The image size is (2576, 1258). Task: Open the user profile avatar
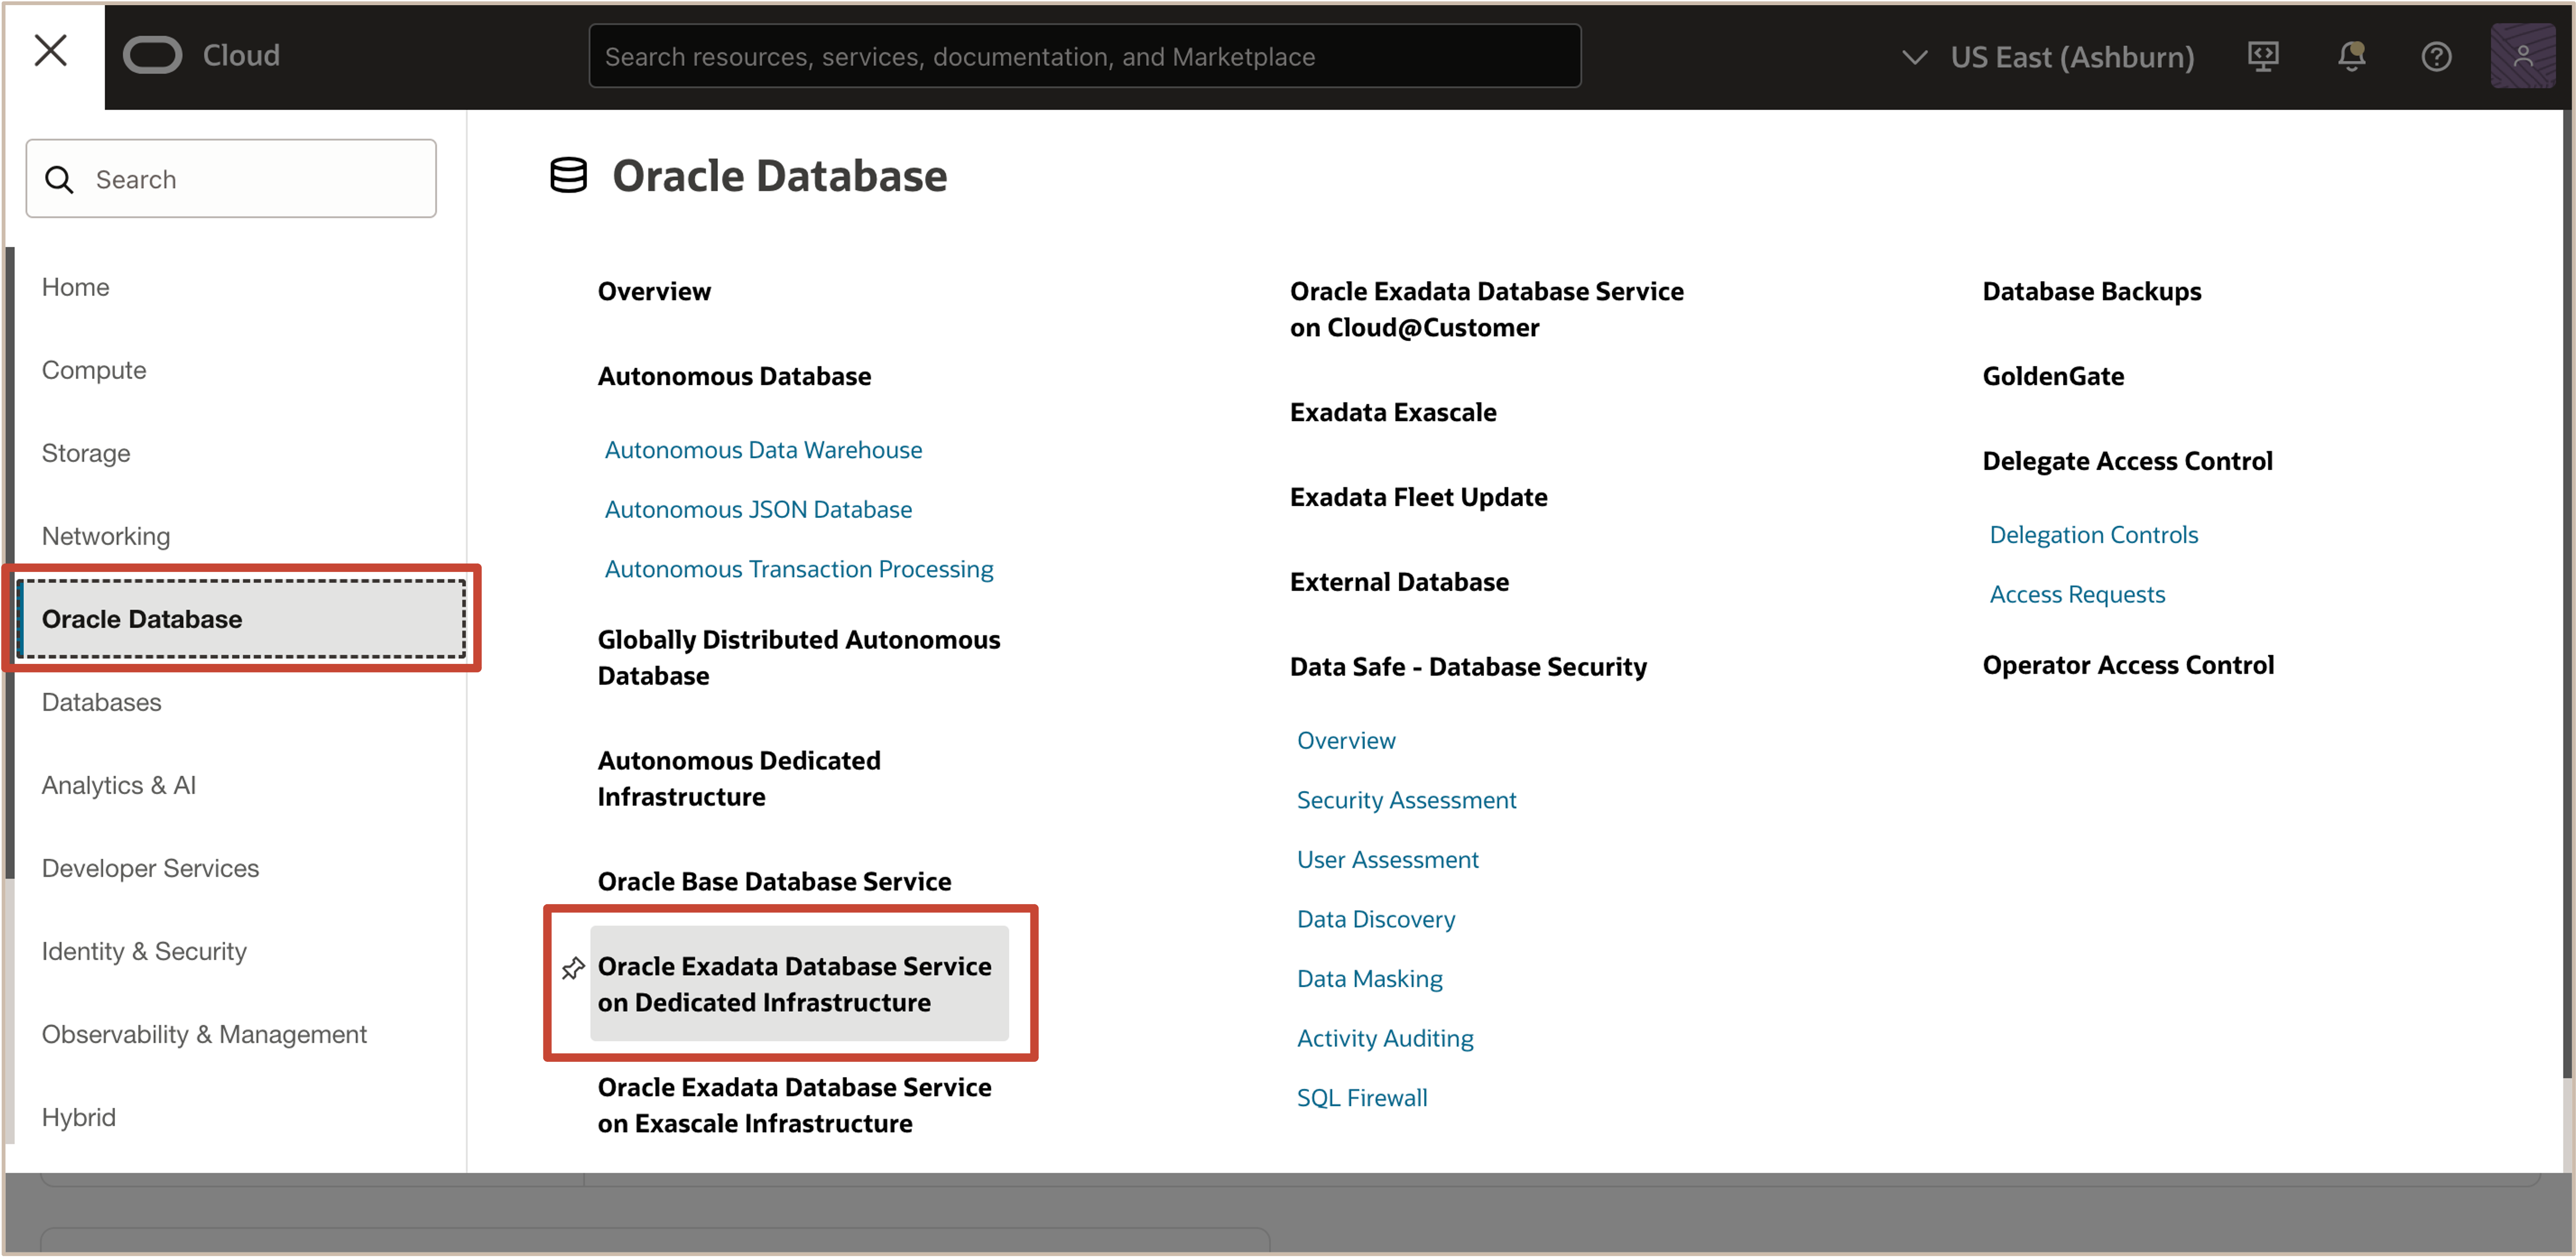tap(2522, 57)
